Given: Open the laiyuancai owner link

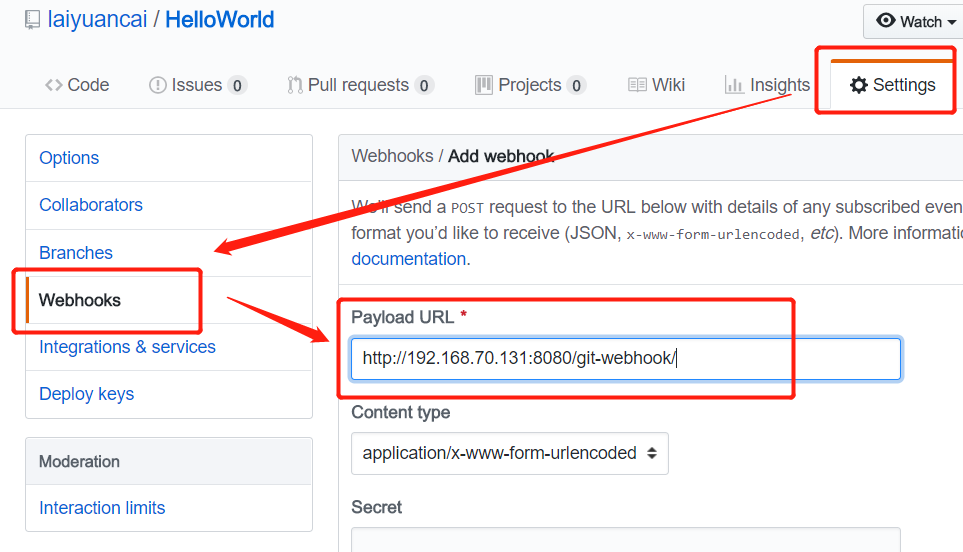Looking at the screenshot, I should (x=96, y=20).
